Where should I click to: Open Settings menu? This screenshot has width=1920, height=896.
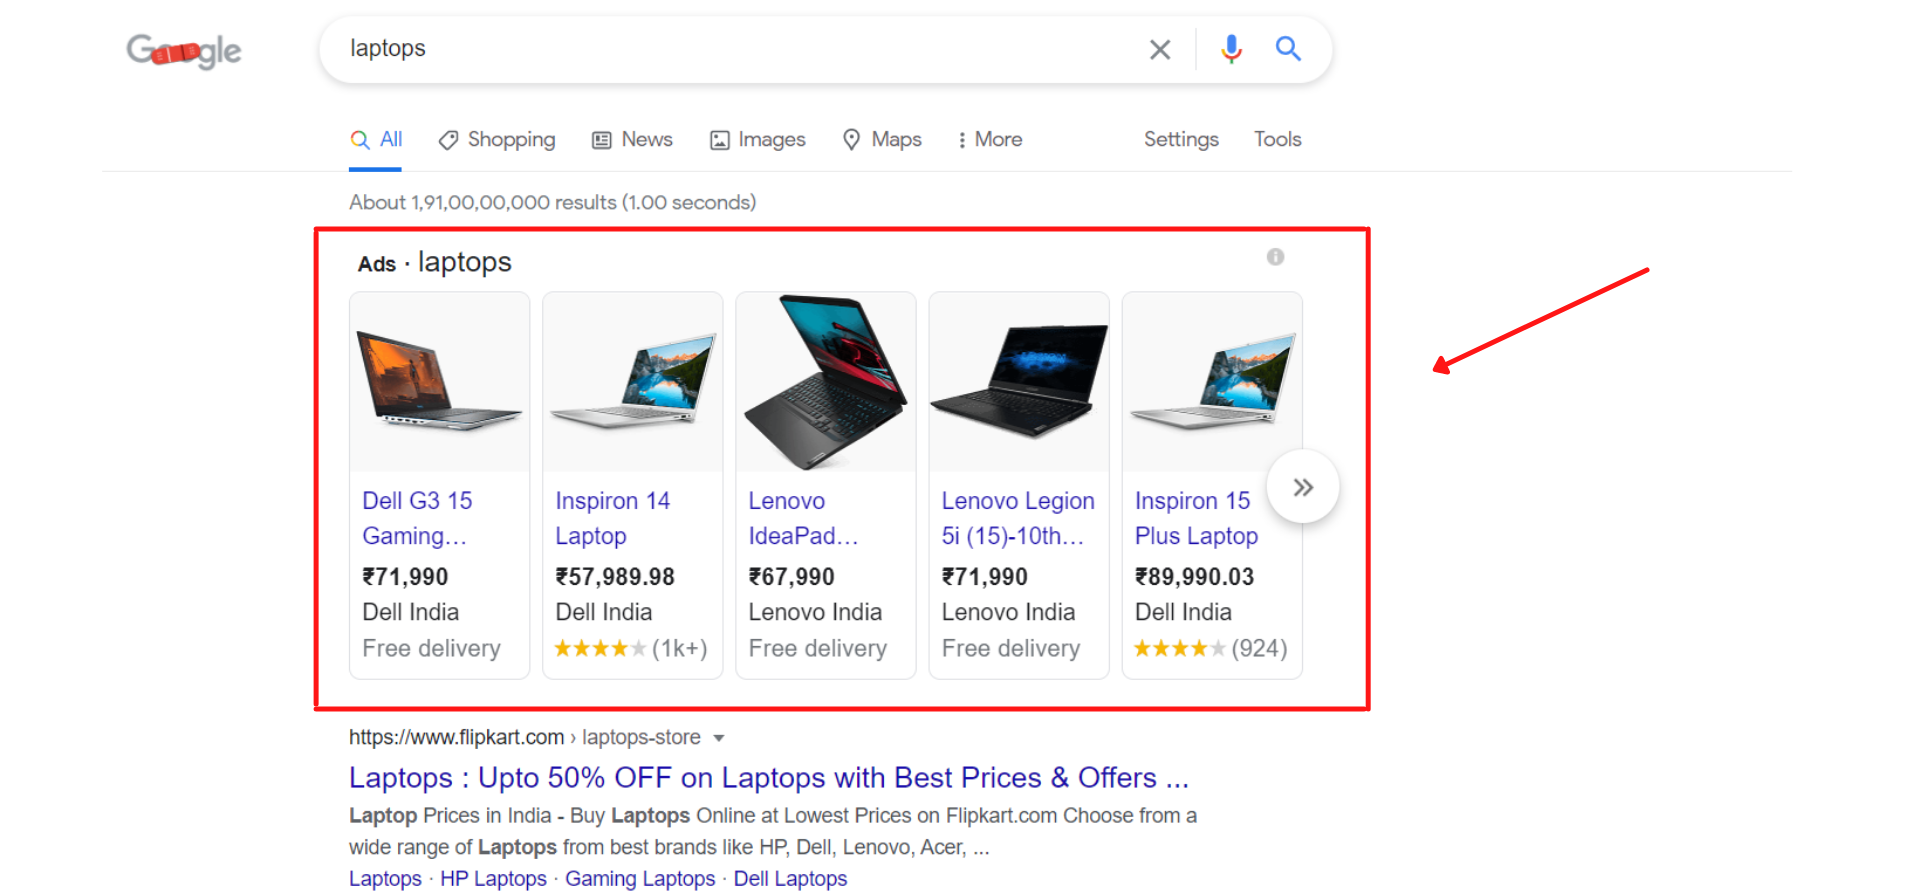(1181, 140)
